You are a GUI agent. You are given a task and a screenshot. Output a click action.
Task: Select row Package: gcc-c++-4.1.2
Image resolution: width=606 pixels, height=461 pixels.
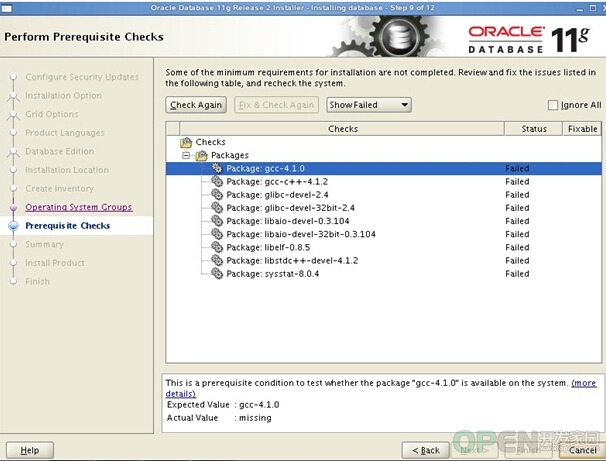click(x=383, y=181)
